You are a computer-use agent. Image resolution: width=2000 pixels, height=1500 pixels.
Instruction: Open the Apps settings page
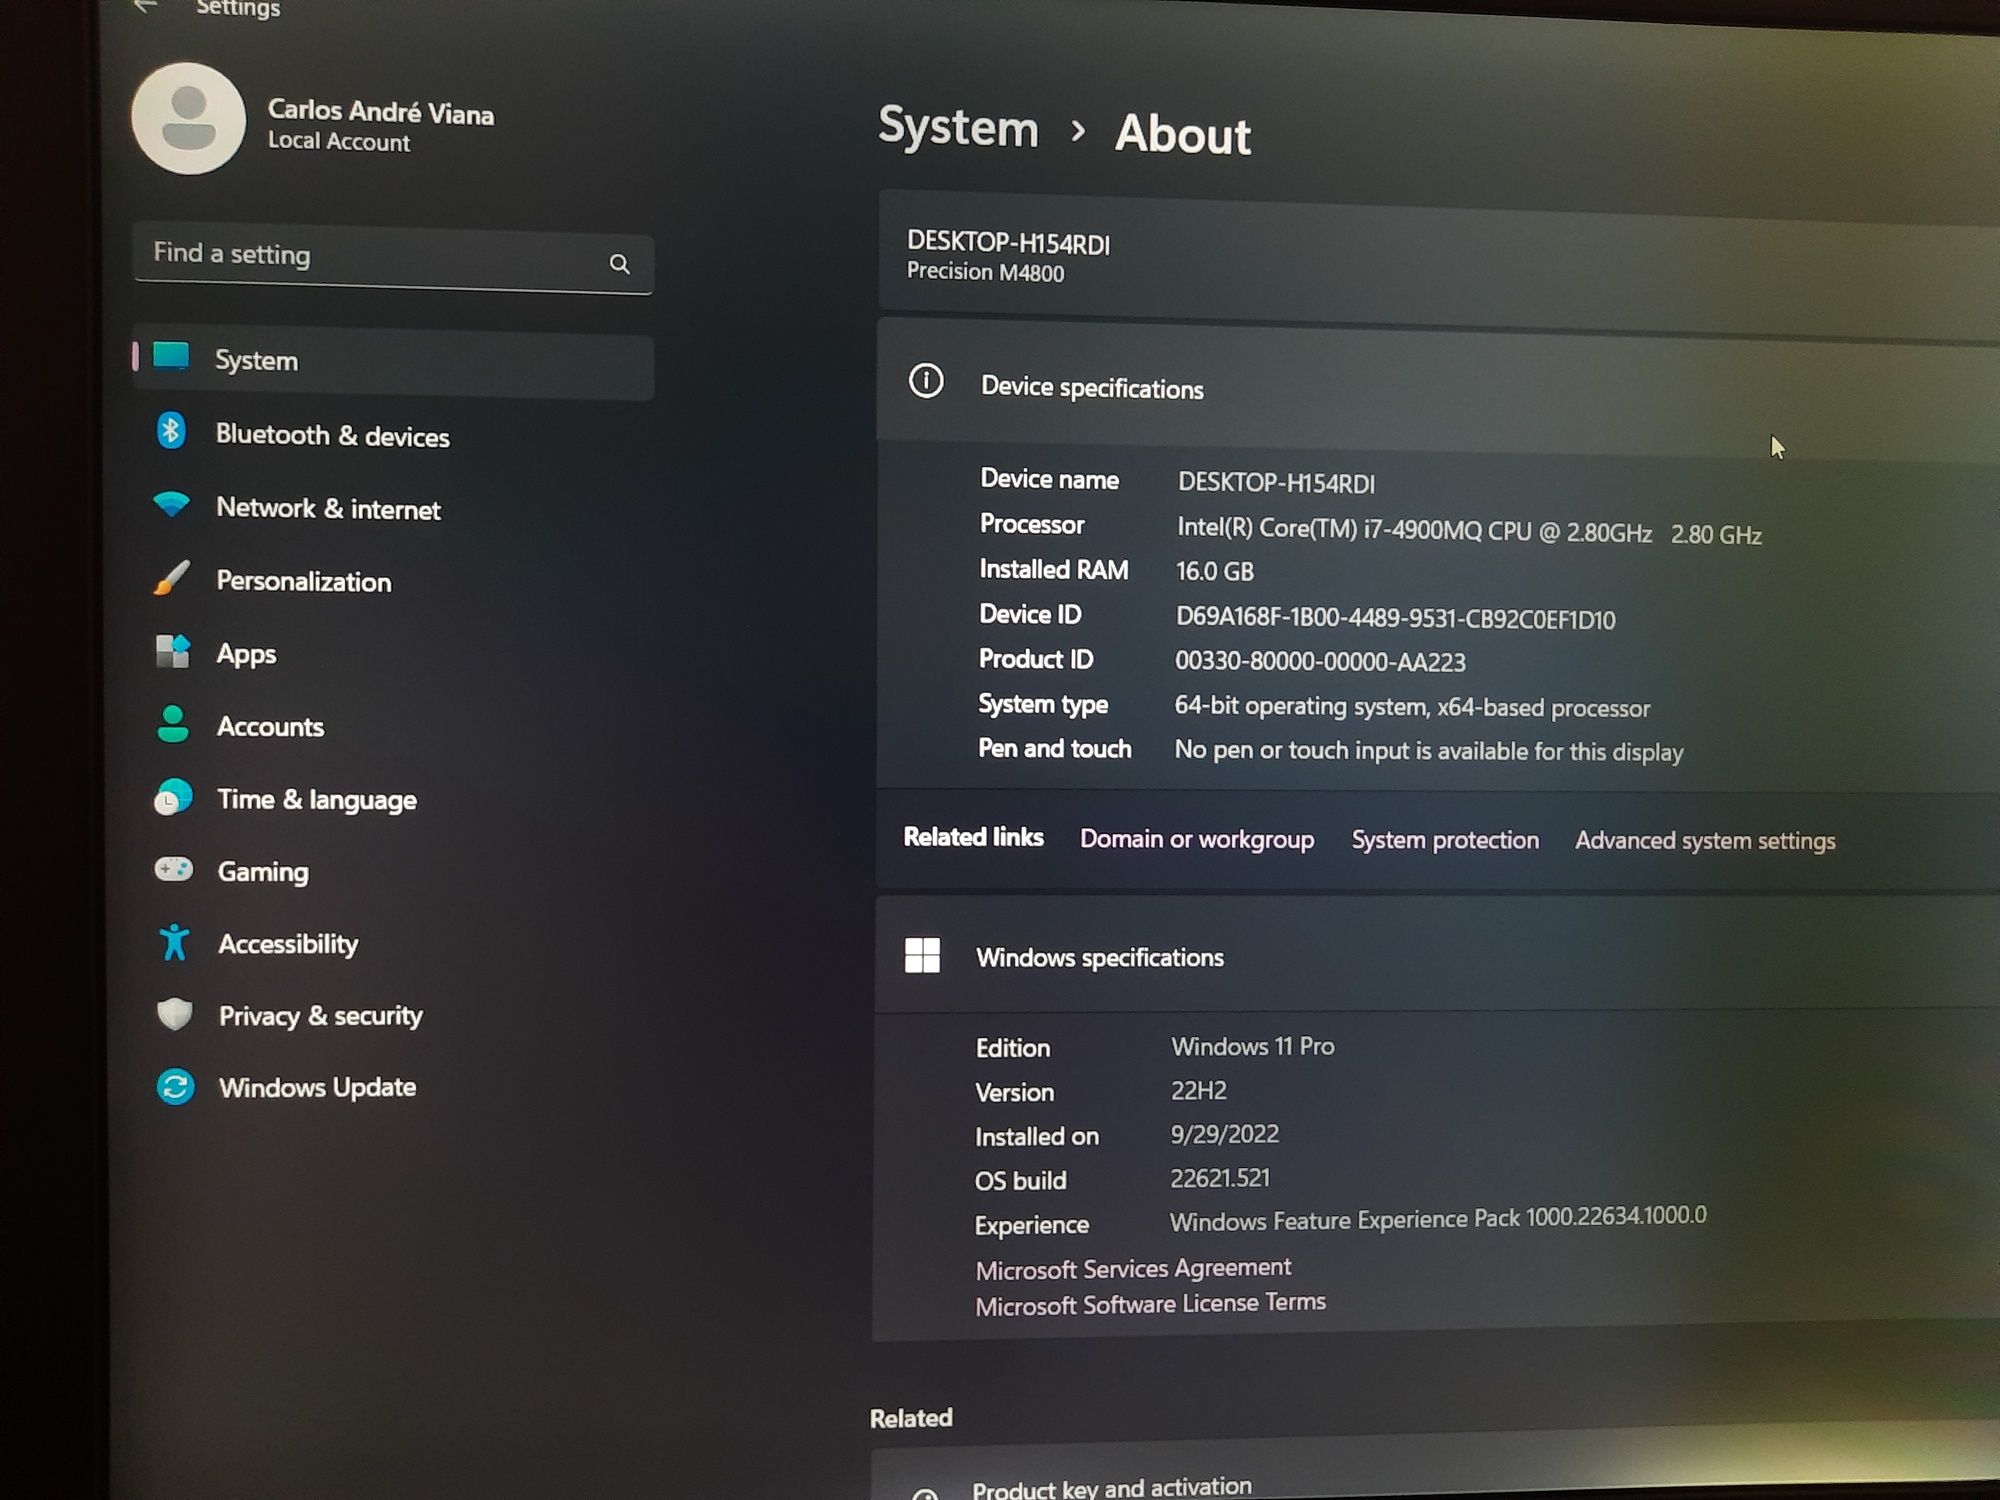click(x=394, y=654)
